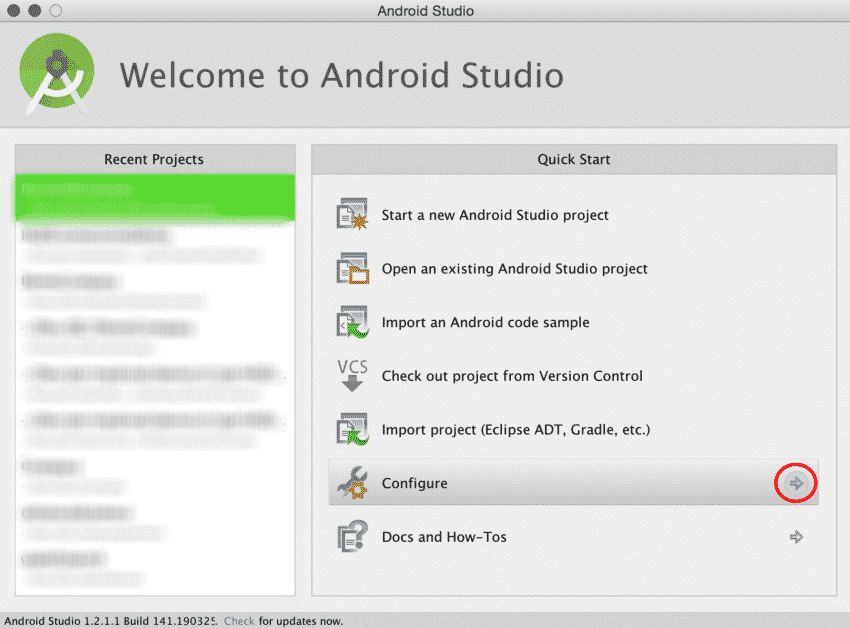This screenshot has width=850, height=628.
Task: Choose "Open an existing Android Studio project" label
Action: pyautogui.click(x=514, y=269)
